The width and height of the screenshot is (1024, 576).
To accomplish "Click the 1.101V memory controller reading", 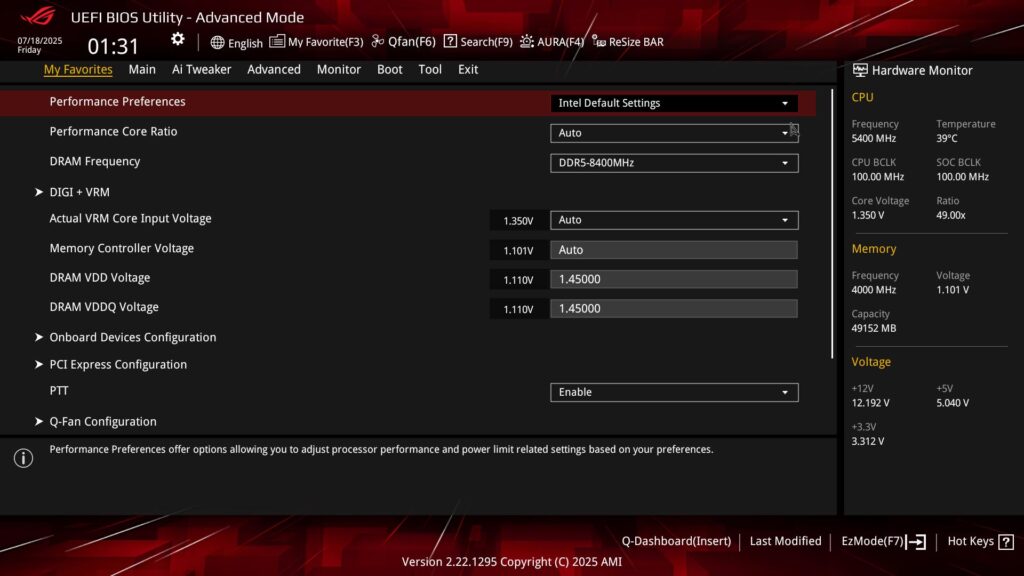I will pos(518,250).
